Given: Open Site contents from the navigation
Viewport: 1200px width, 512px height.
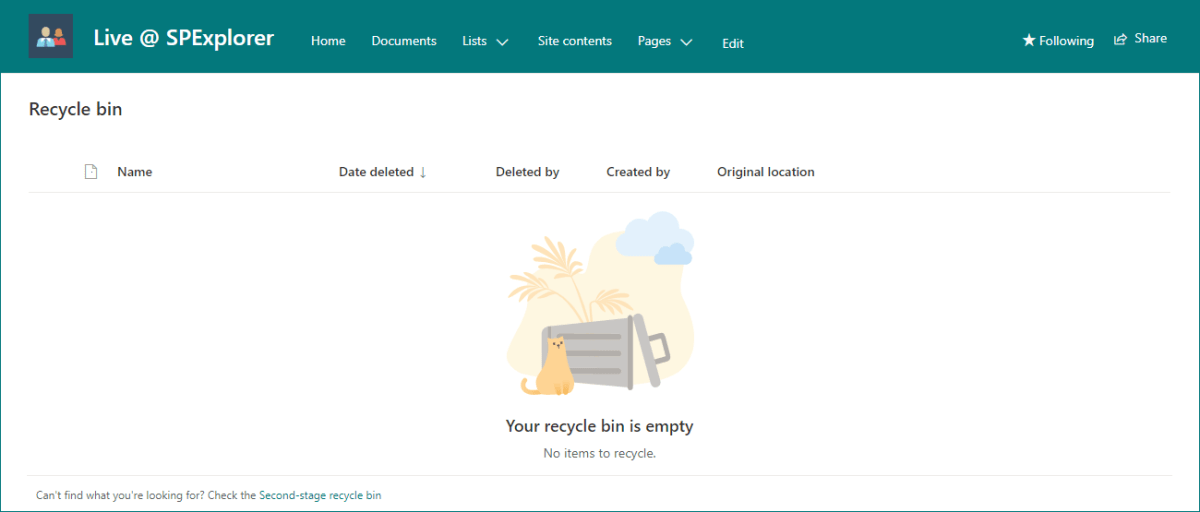Looking at the screenshot, I should pos(575,41).
